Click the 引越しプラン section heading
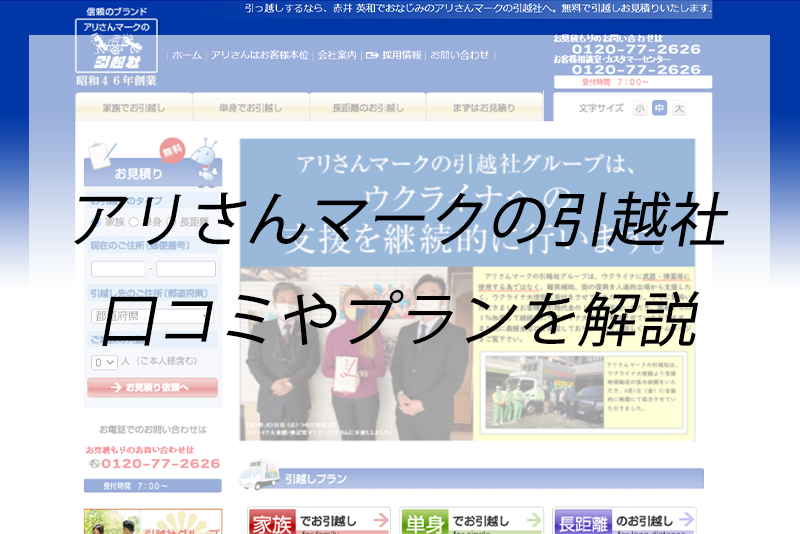This screenshot has width=800, height=534. coord(316,479)
